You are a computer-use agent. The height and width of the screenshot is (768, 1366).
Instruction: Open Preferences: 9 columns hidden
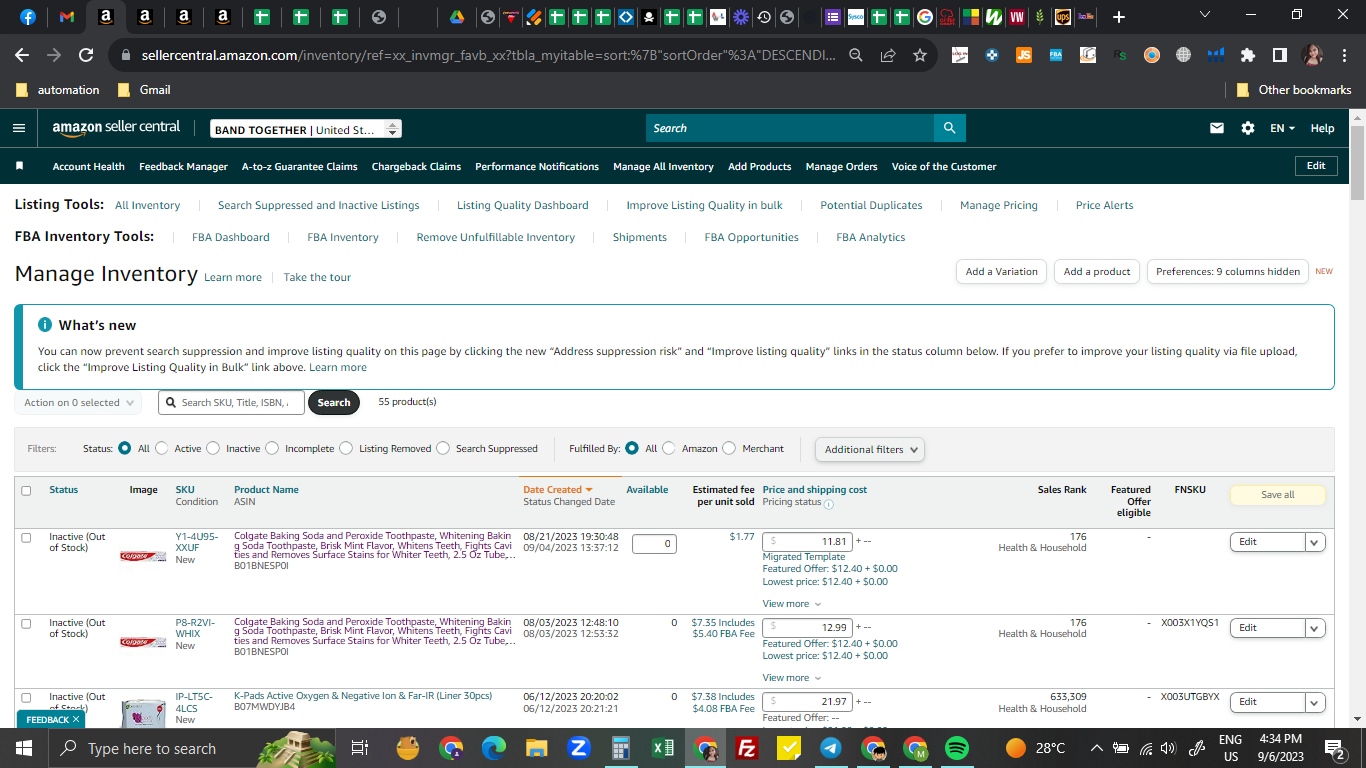[1228, 271]
